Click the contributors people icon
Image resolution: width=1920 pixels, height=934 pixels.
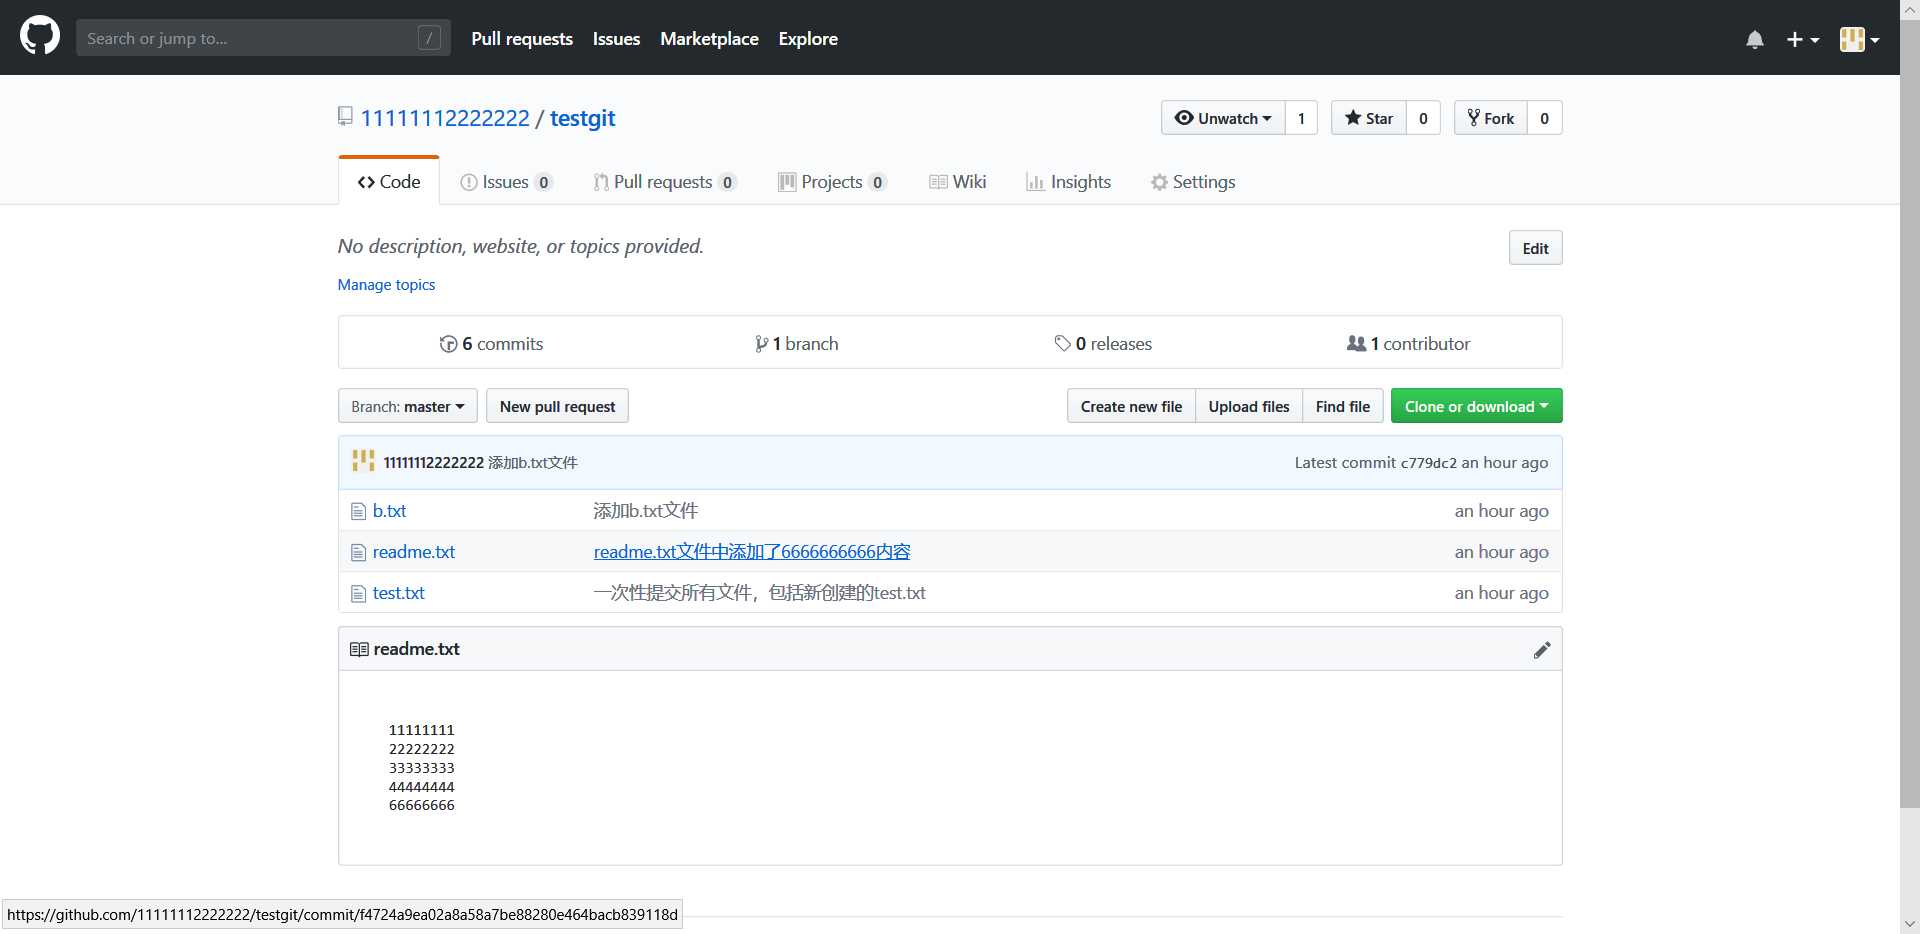pos(1356,343)
